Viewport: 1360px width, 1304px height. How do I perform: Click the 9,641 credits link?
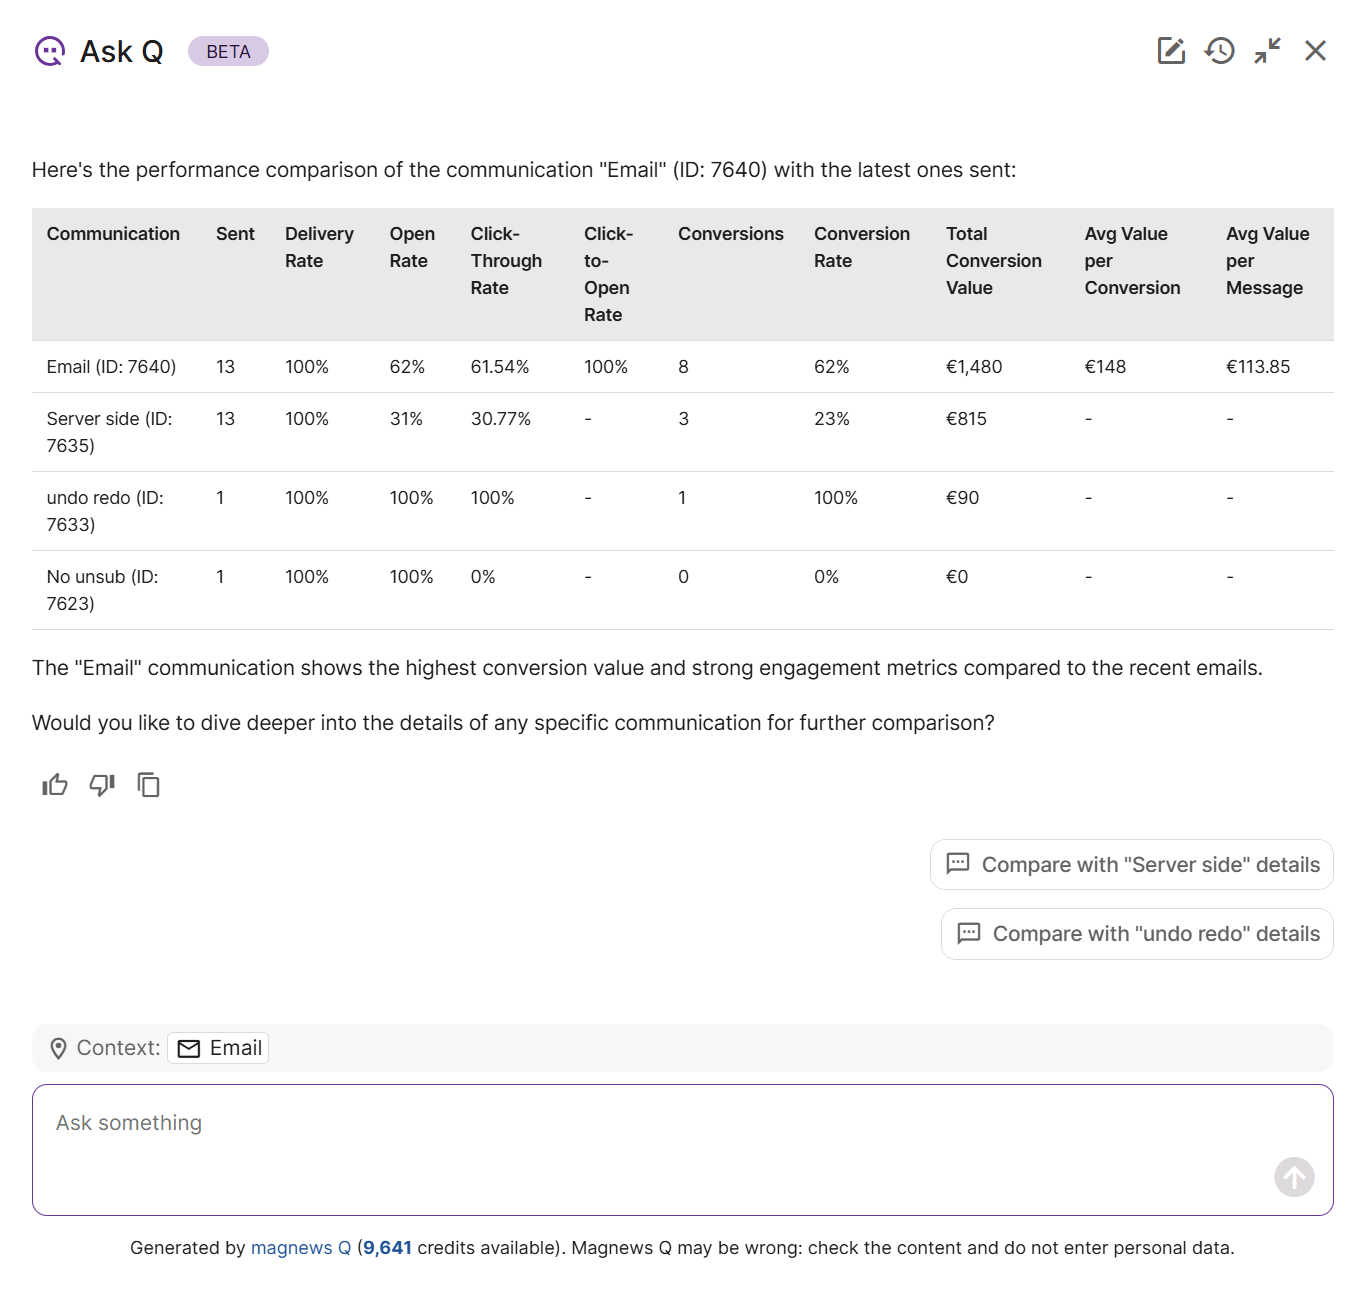[387, 1248]
